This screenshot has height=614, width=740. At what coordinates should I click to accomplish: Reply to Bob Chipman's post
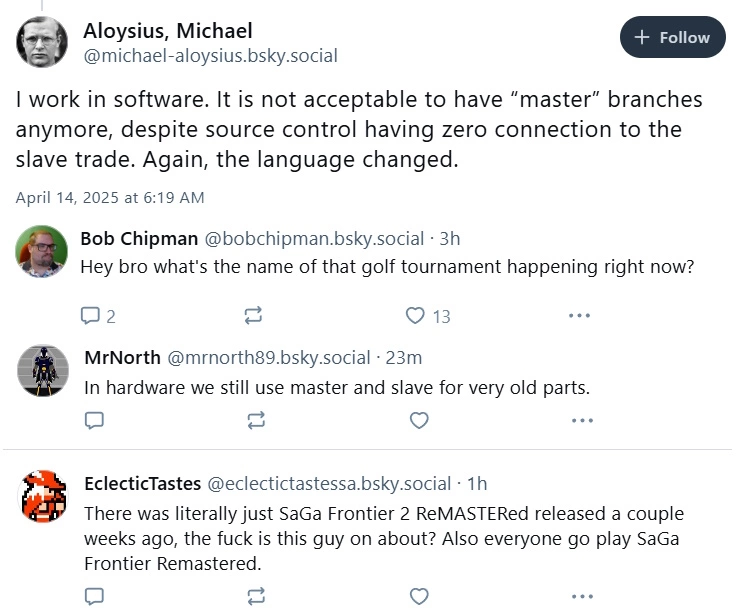[98, 316]
